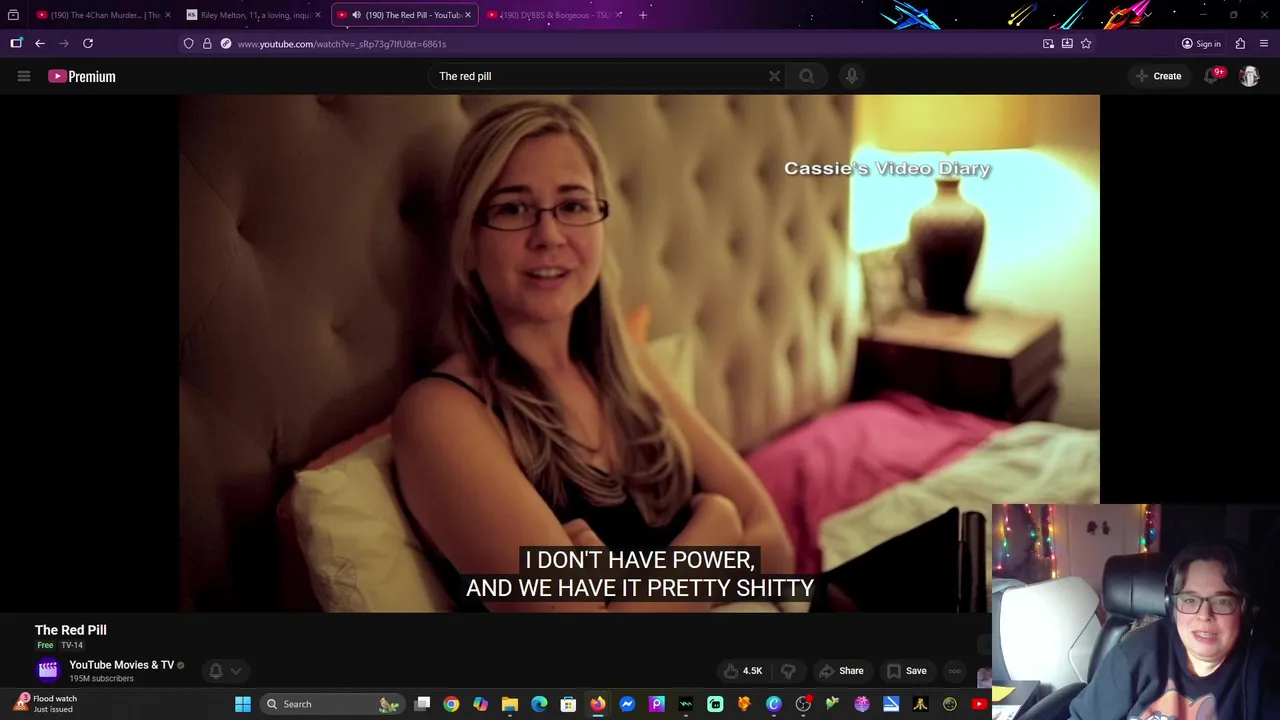1280x720 pixels.
Task: Click the Windows taskbar Search box
Action: pos(333,704)
